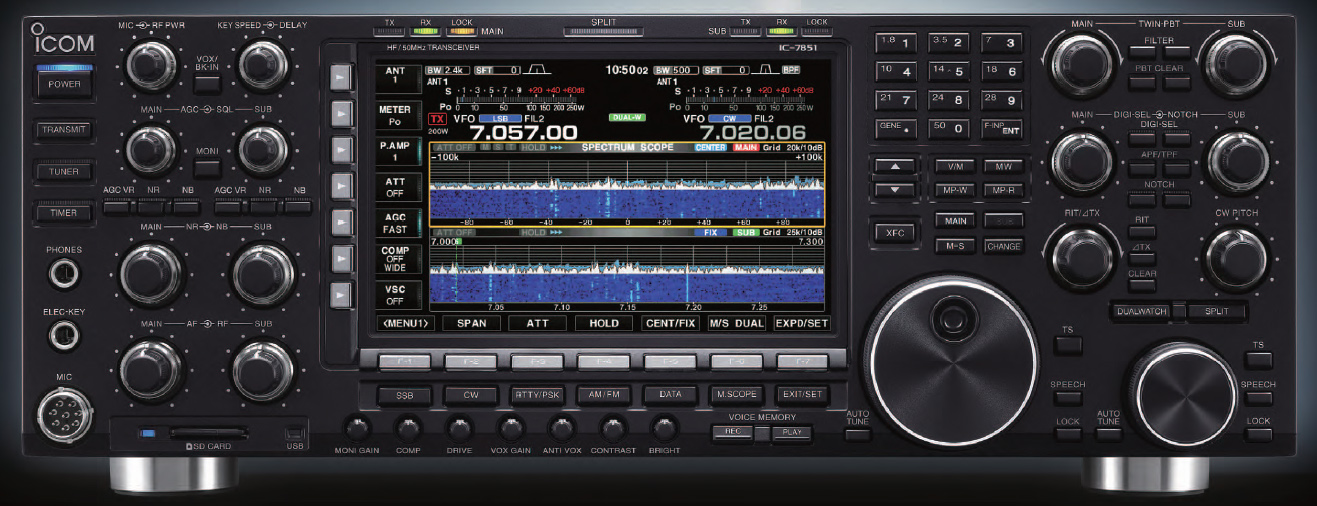This screenshot has height=506, width=1317.
Task: Open the M.SCOPE display button
Action: 736,395
